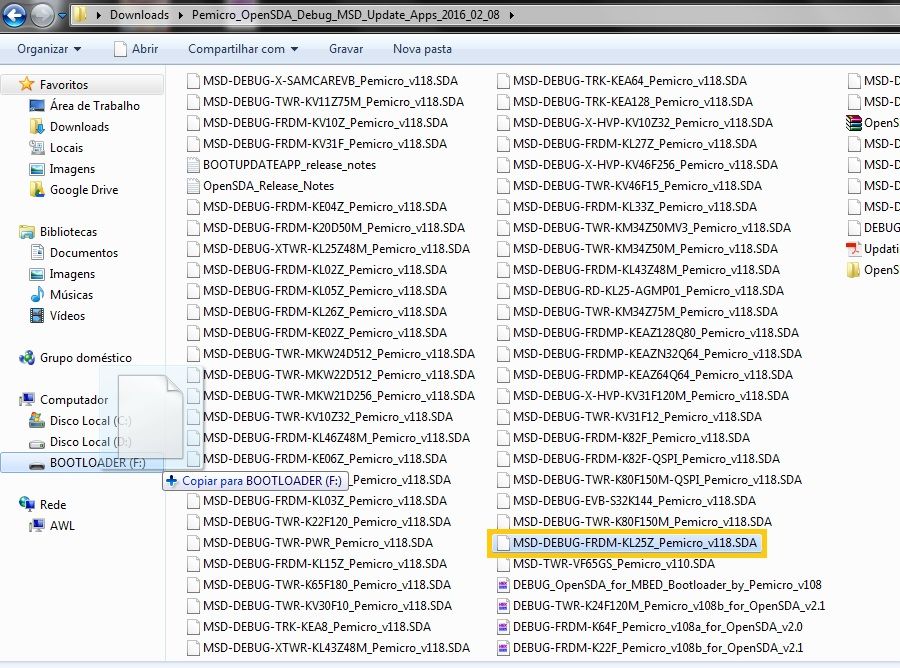Select MSD-DEBUG-TWR-K65F180_Pemicro_v118.SDA file name
The height and width of the screenshot is (668, 900).
pyautogui.click(x=327, y=585)
